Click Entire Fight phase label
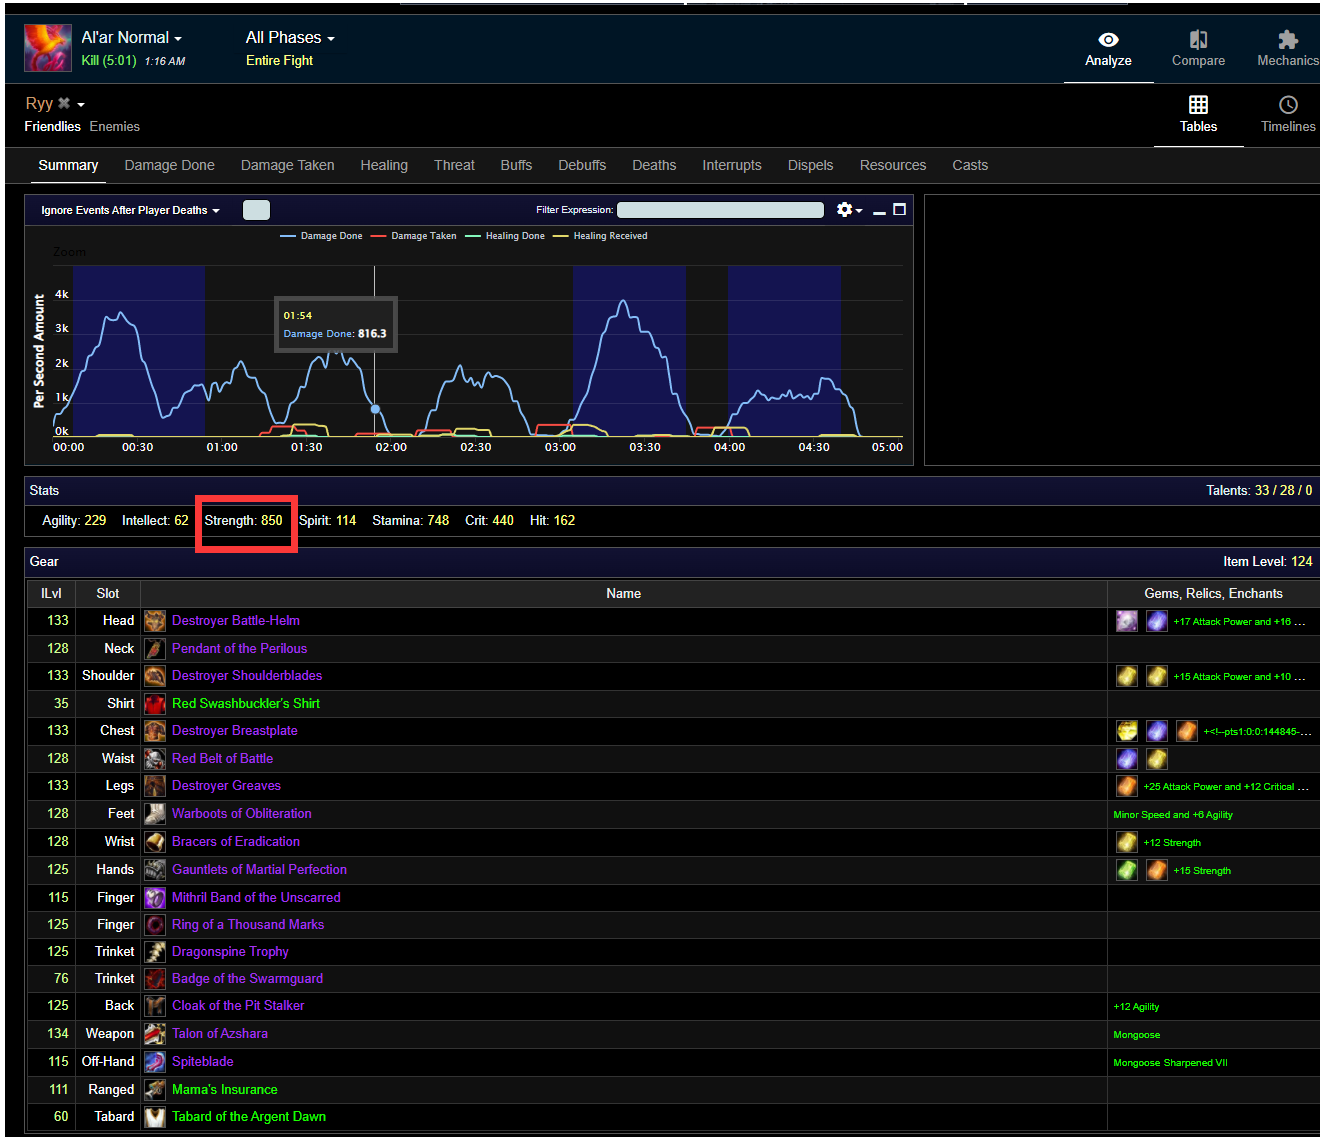 (279, 61)
